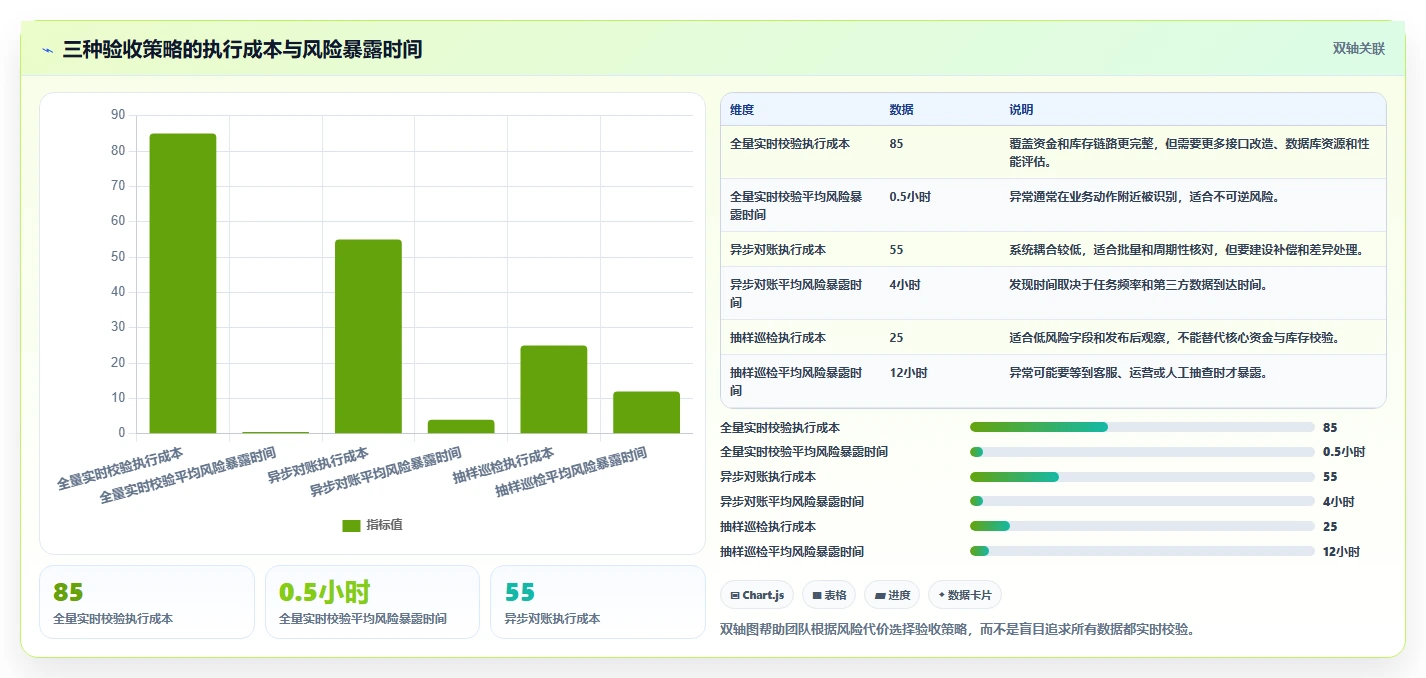Click the 0.5小时 data card

pos(373,602)
